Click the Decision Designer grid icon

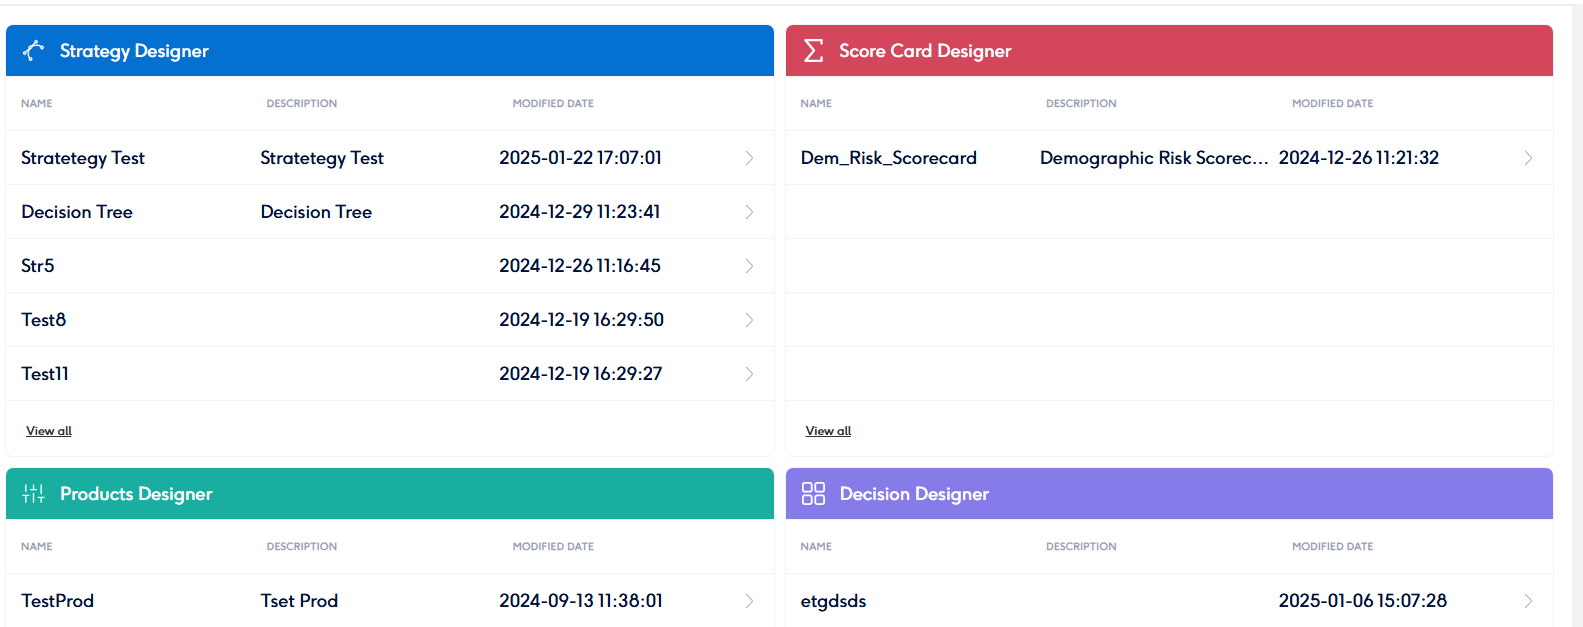pos(814,494)
